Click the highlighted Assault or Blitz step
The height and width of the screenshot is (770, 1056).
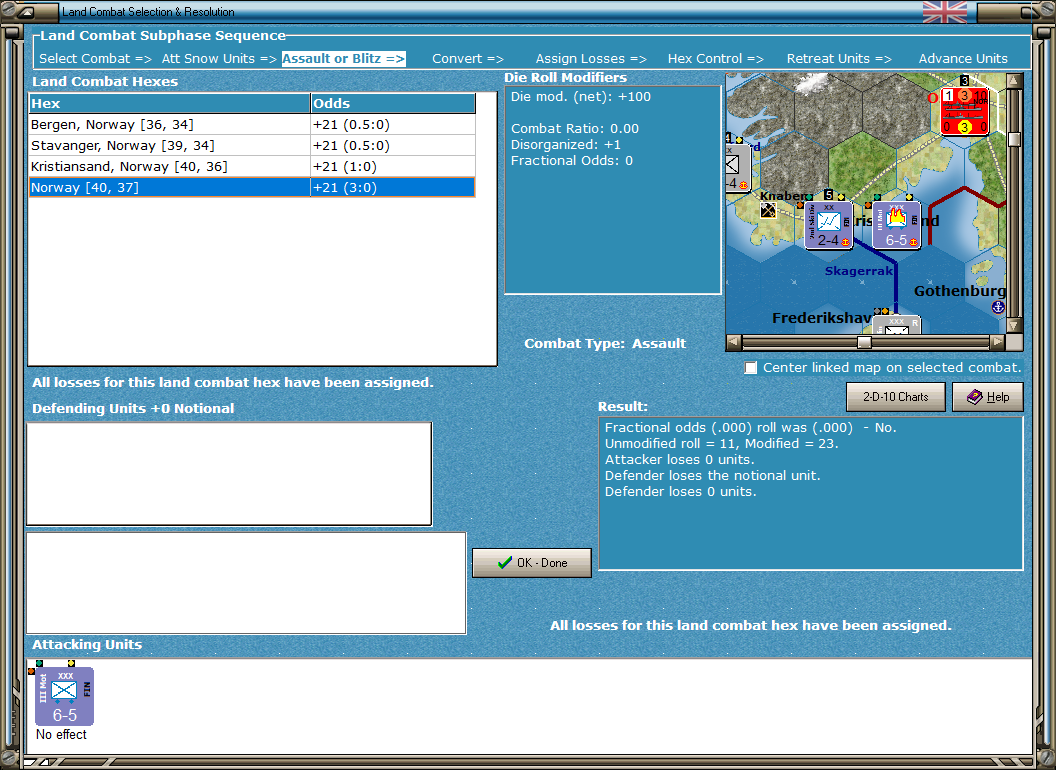(343, 59)
